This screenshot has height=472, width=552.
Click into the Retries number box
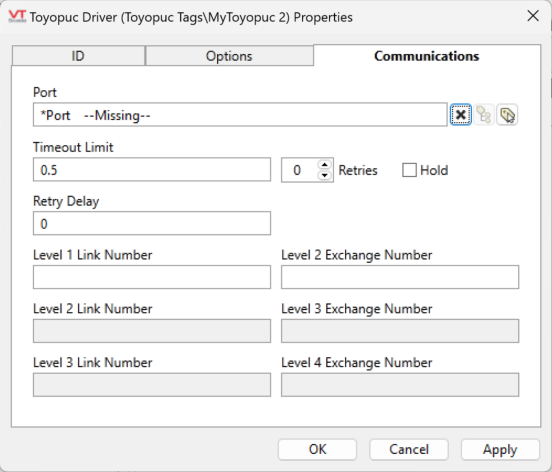click(x=299, y=170)
